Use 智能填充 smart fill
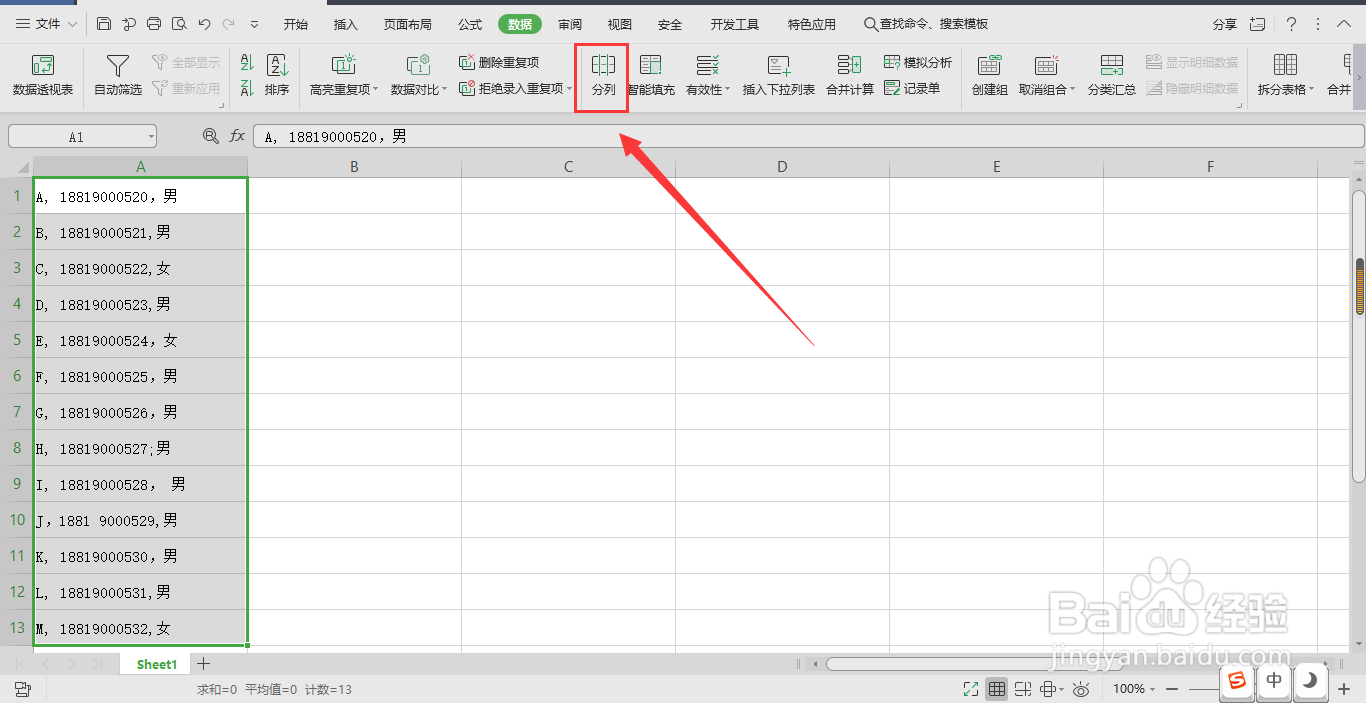Viewport: 1366px width, 703px height. 651,76
